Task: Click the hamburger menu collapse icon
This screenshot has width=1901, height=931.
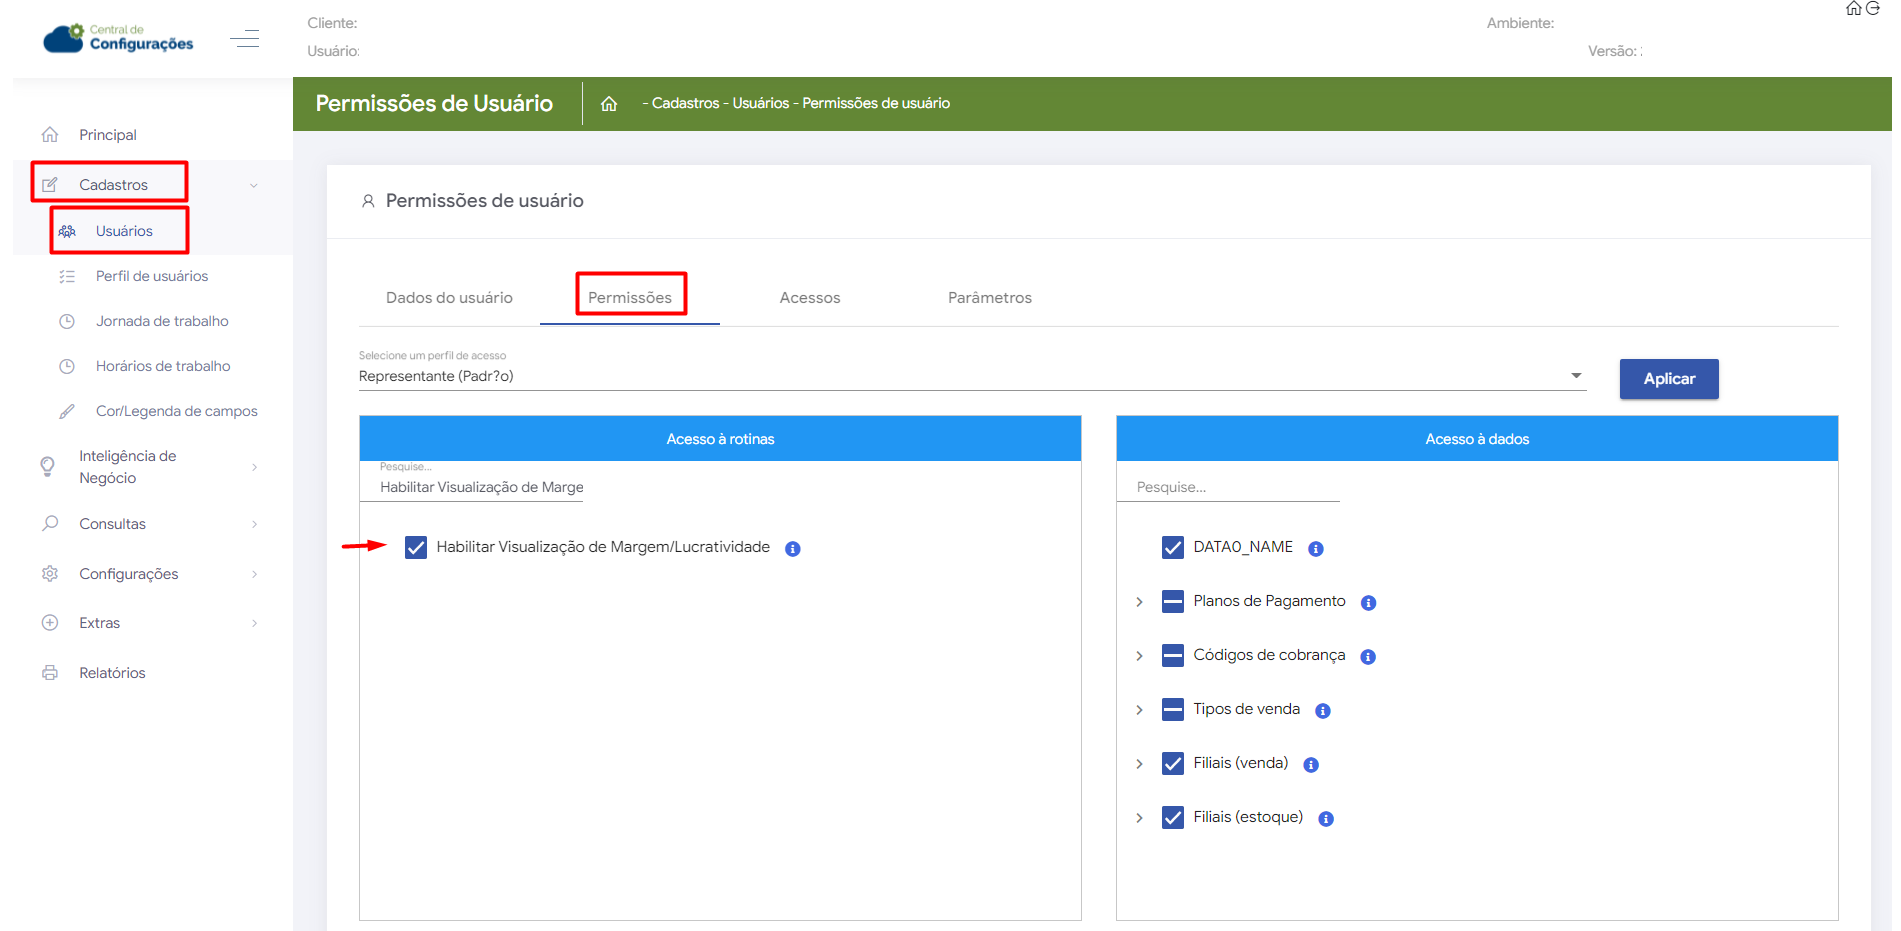Action: point(244,39)
